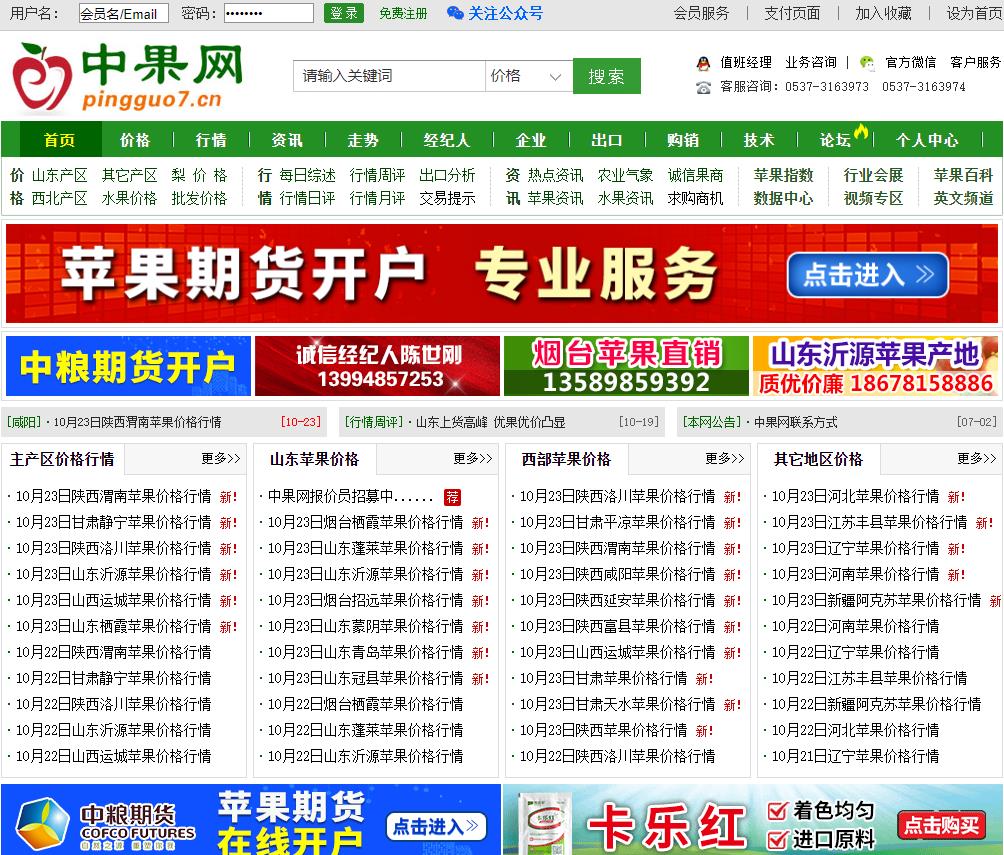Open 会员服务 in top bar
The width and height of the screenshot is (1004, 855).
point(701,13)
